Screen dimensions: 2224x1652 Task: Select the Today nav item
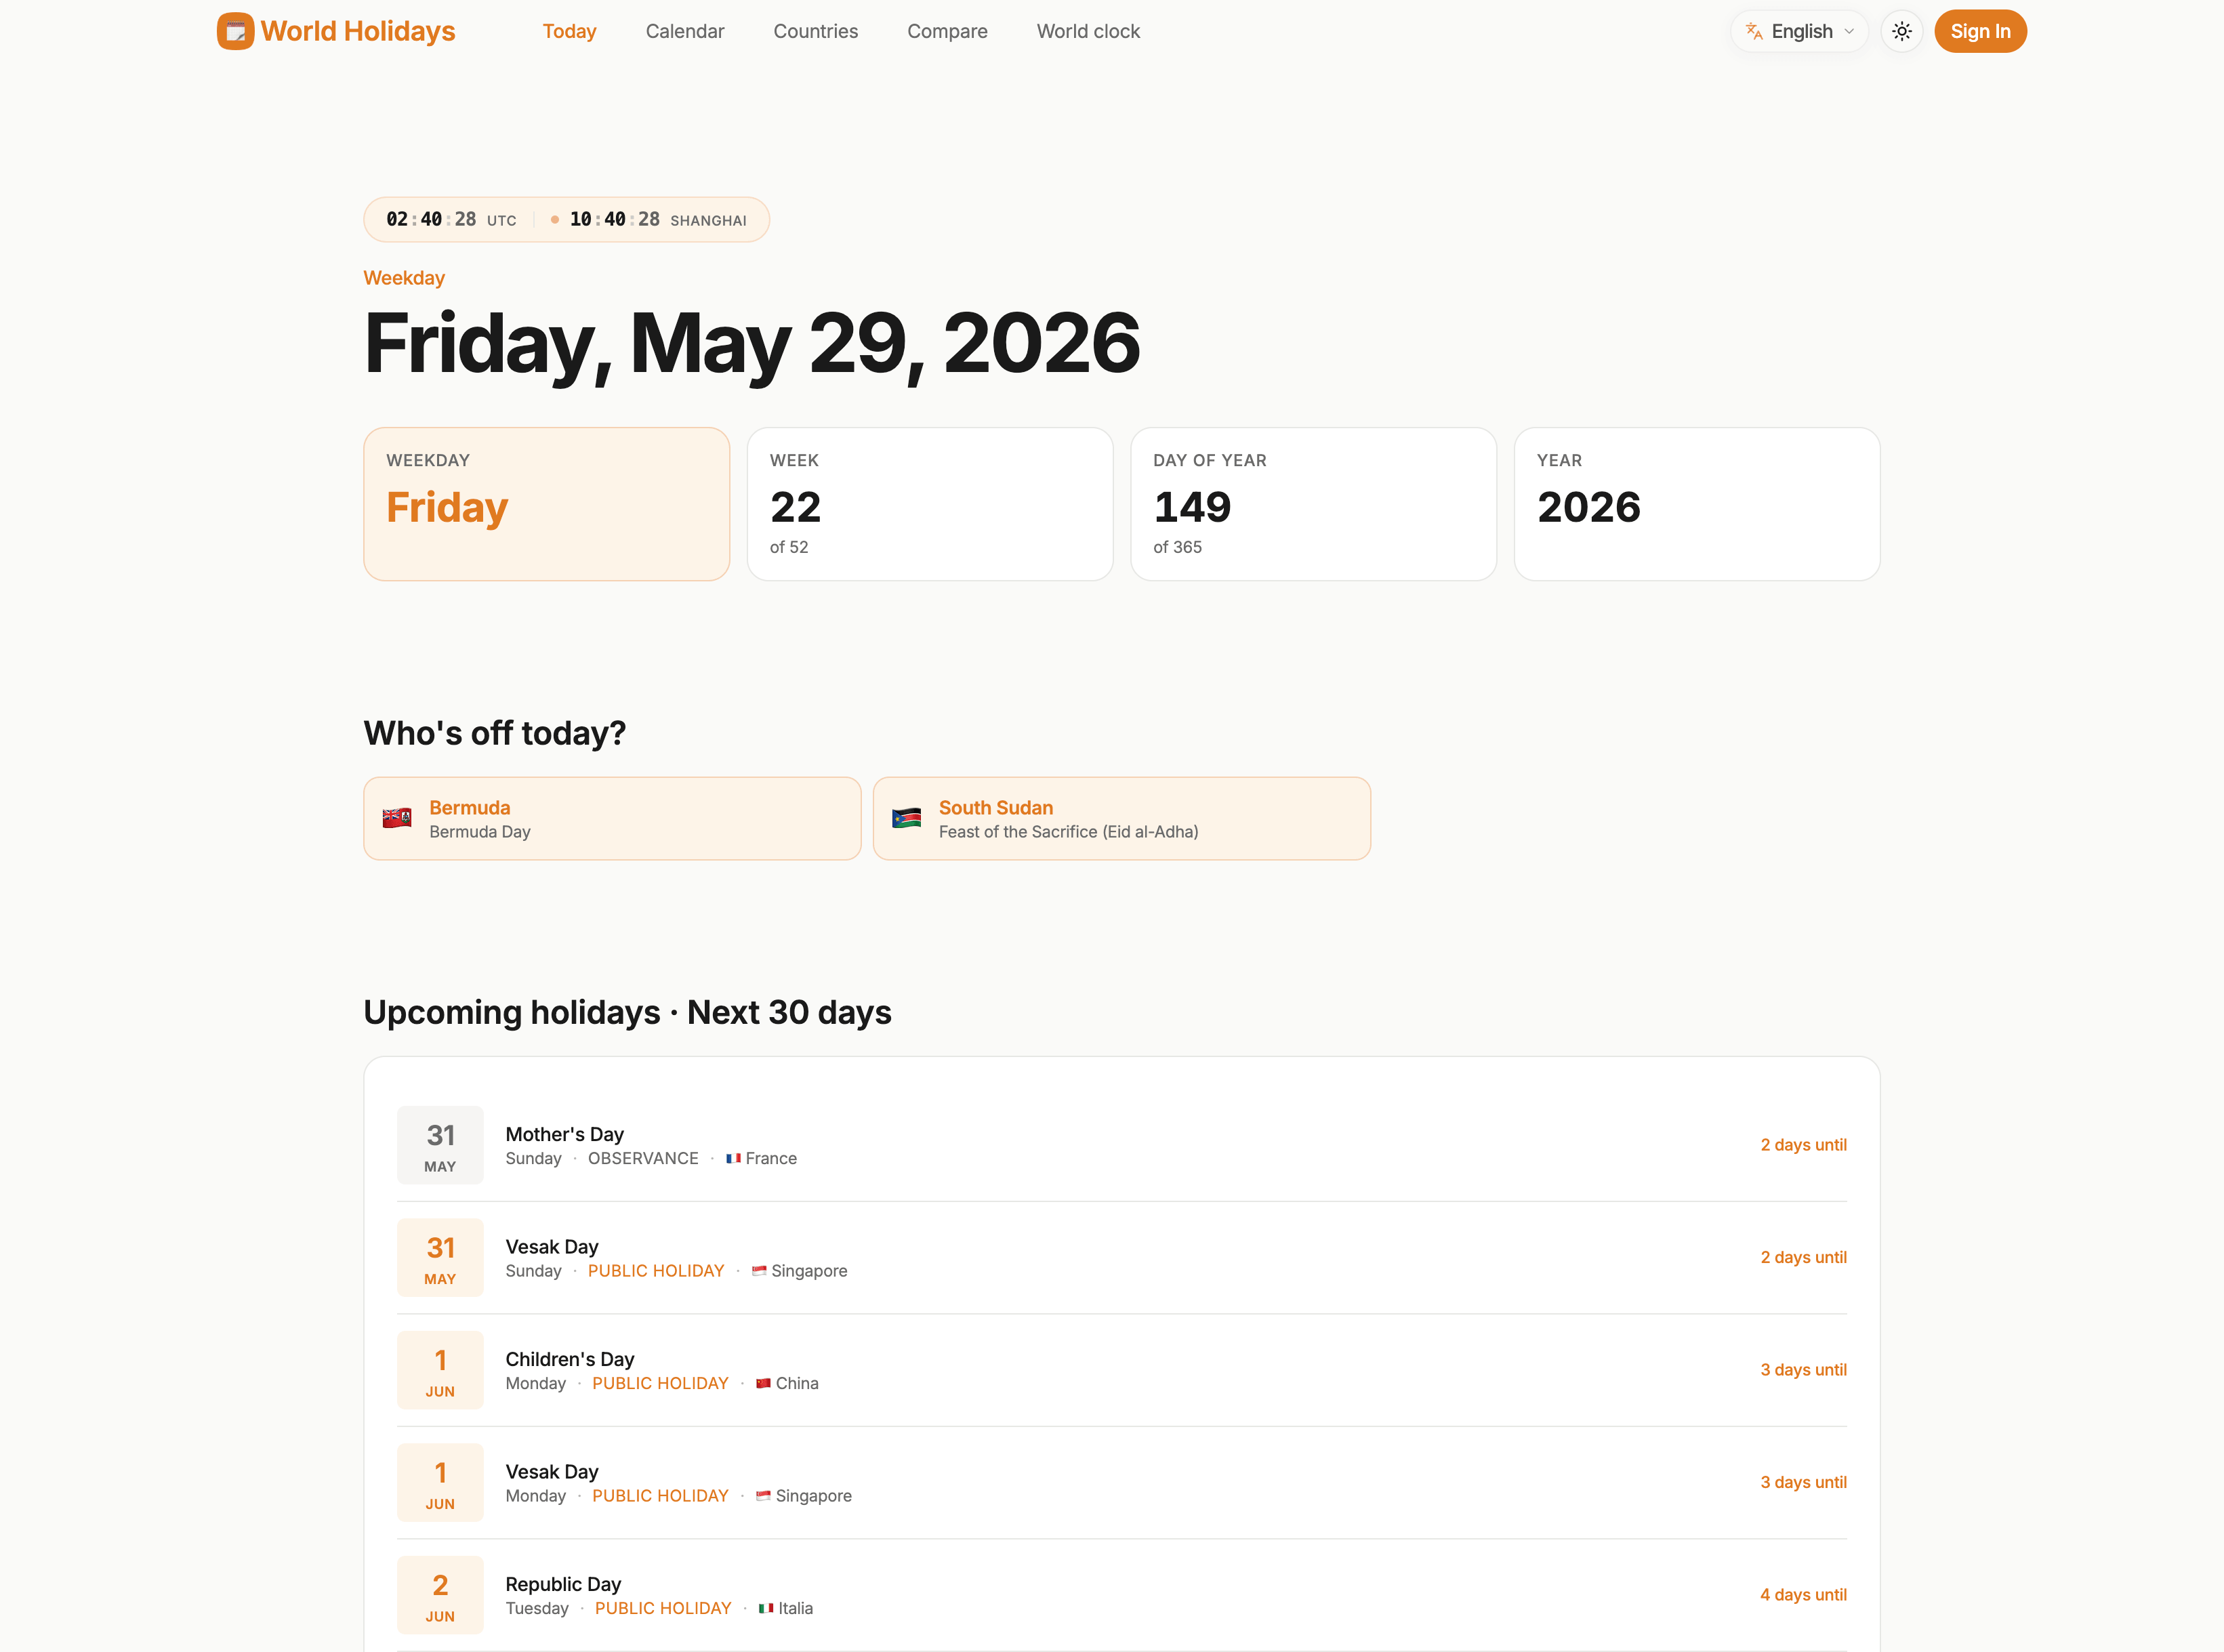(x=569, y=31)
